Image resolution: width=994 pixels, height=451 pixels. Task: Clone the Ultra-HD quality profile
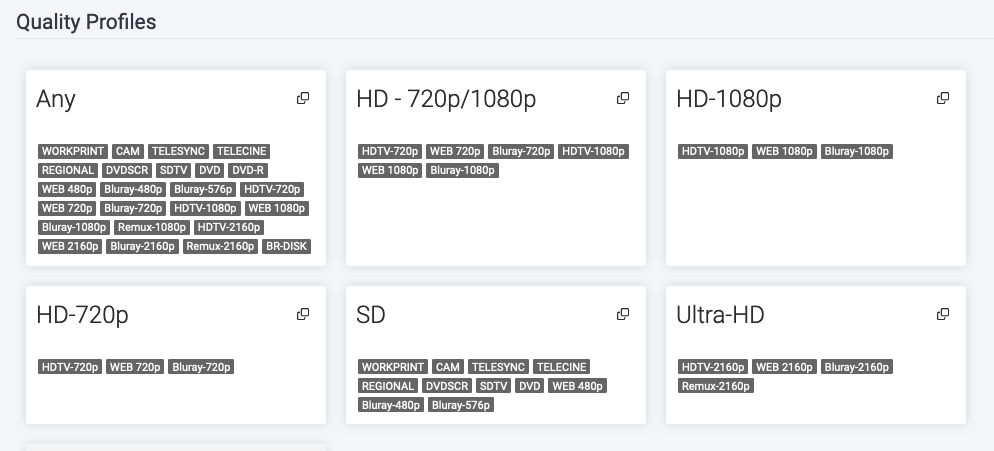(943, 314)
